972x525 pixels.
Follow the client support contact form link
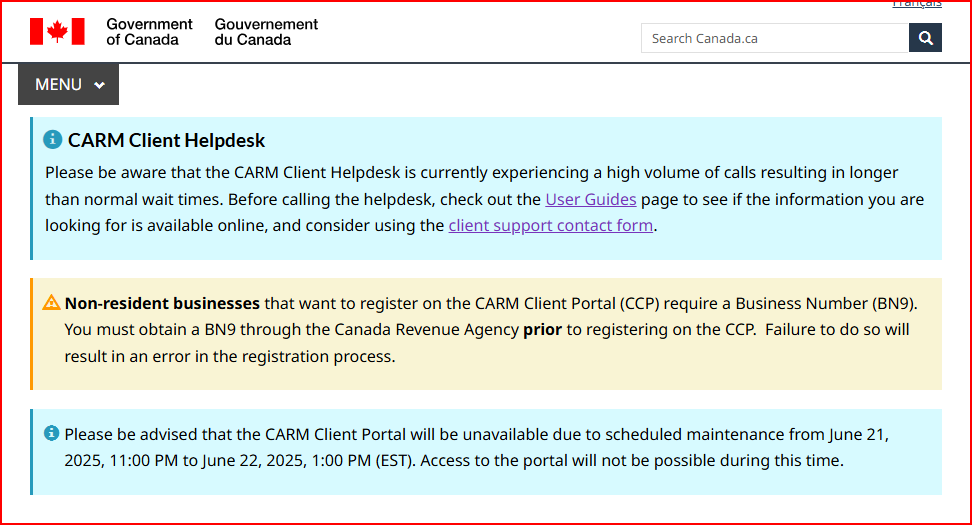(x=551, y=225)
